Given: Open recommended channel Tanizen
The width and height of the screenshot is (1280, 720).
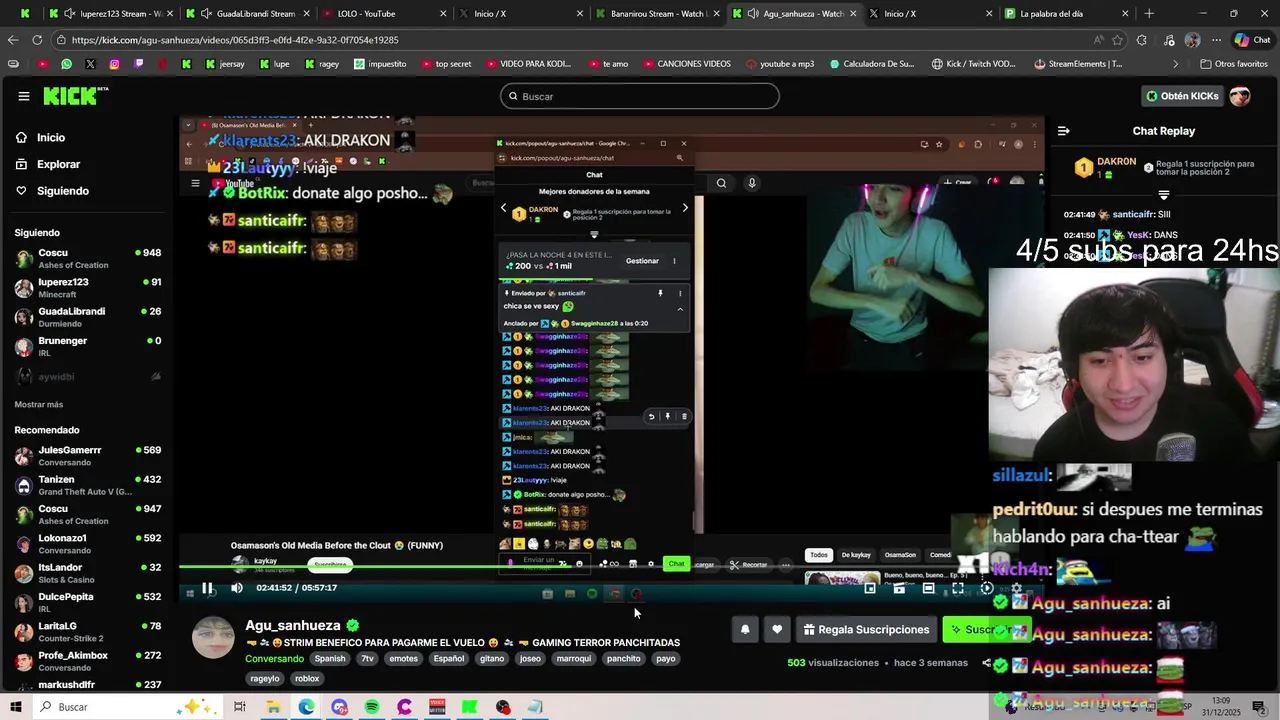Looking at the screenshot, I should (88, 485).
